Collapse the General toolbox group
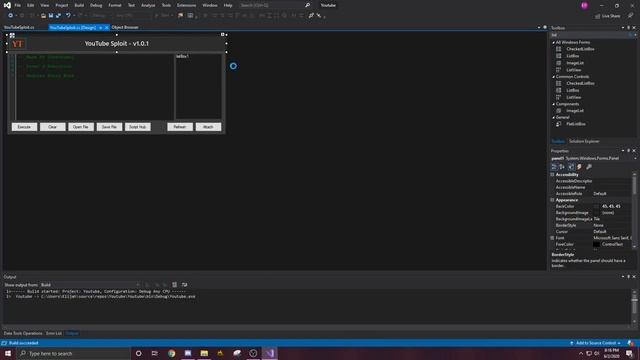 pos(553,117)
